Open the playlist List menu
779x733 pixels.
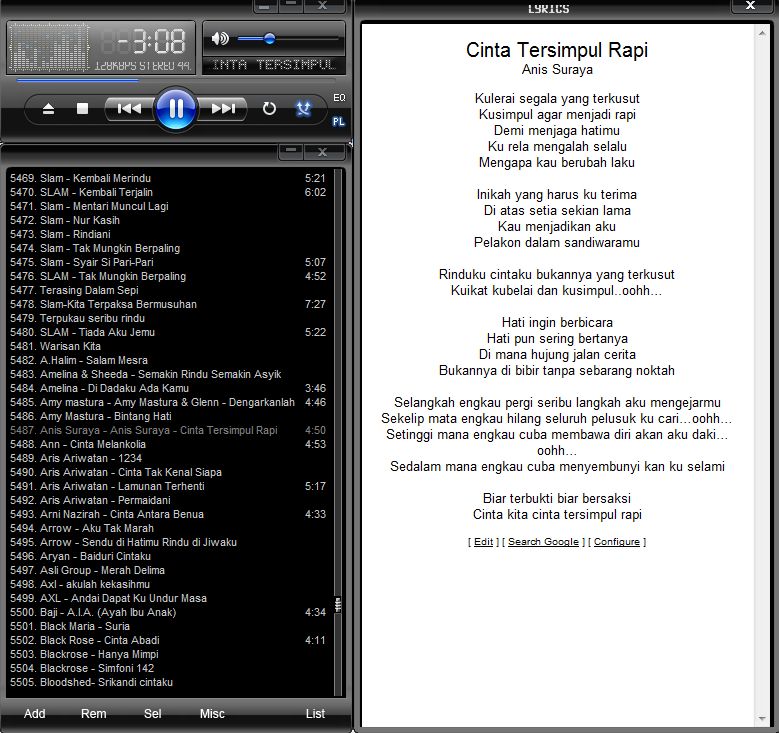pos(315,714)
